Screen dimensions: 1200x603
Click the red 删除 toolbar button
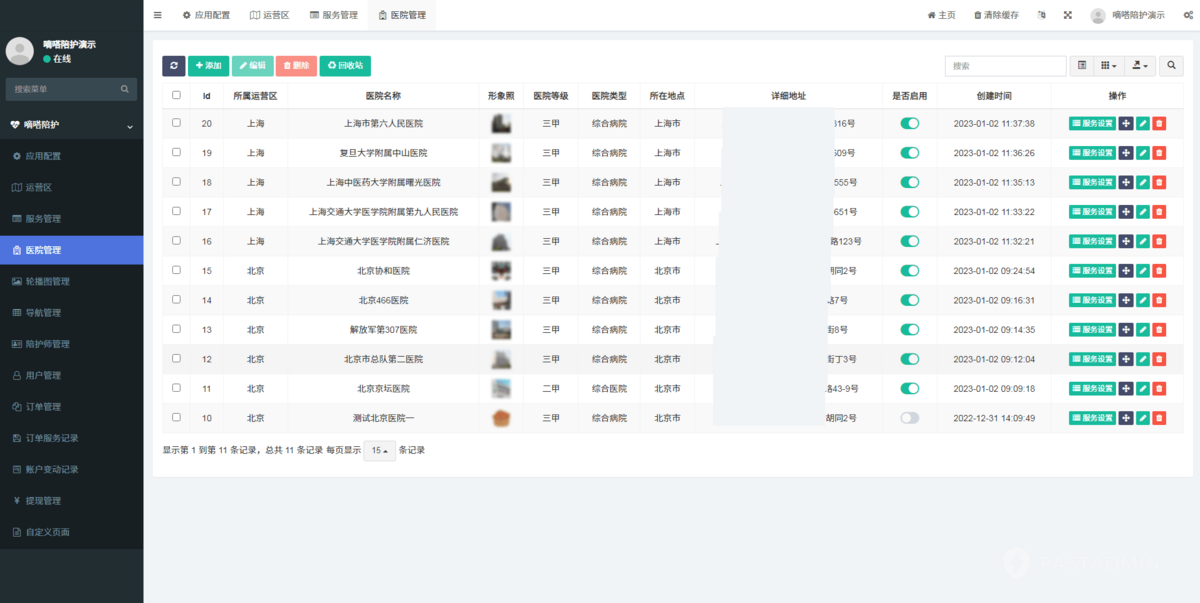coord(296,65)
